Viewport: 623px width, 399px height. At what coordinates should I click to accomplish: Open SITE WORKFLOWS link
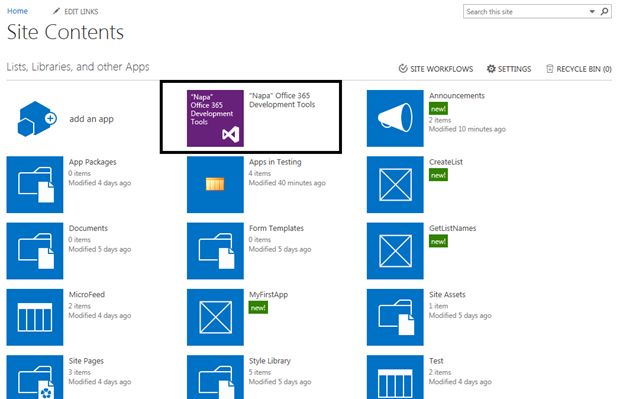pos(441,69)
